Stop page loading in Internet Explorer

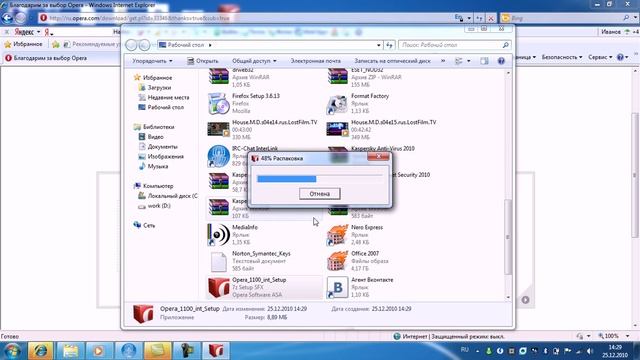coord(491,18)
